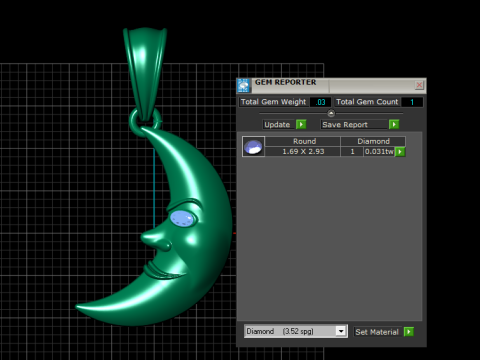
Task: Click the Total Gem Weight value .03
Action: [320, 102]
